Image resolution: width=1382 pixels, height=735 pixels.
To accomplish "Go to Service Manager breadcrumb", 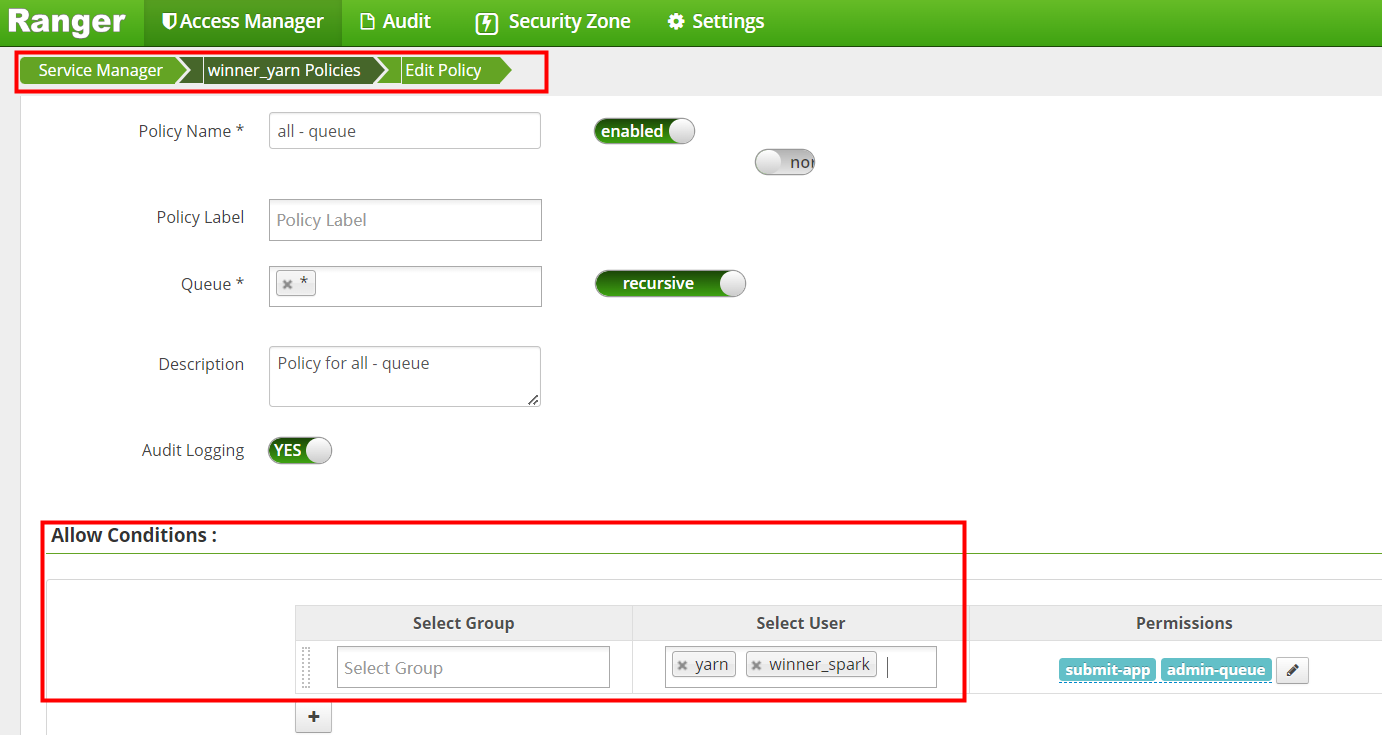I will (x=100, y=70).
